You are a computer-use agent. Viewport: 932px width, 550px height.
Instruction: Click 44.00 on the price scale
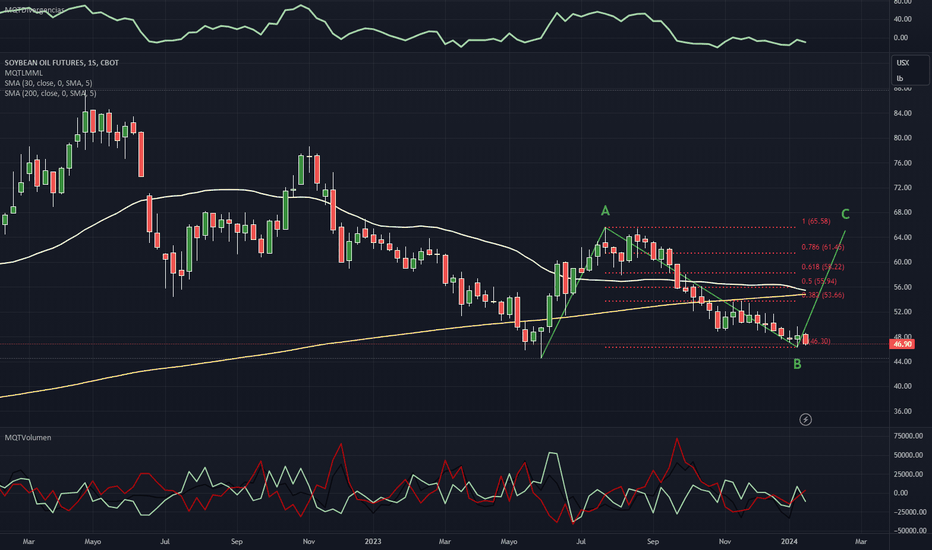(x=902, y=362)
